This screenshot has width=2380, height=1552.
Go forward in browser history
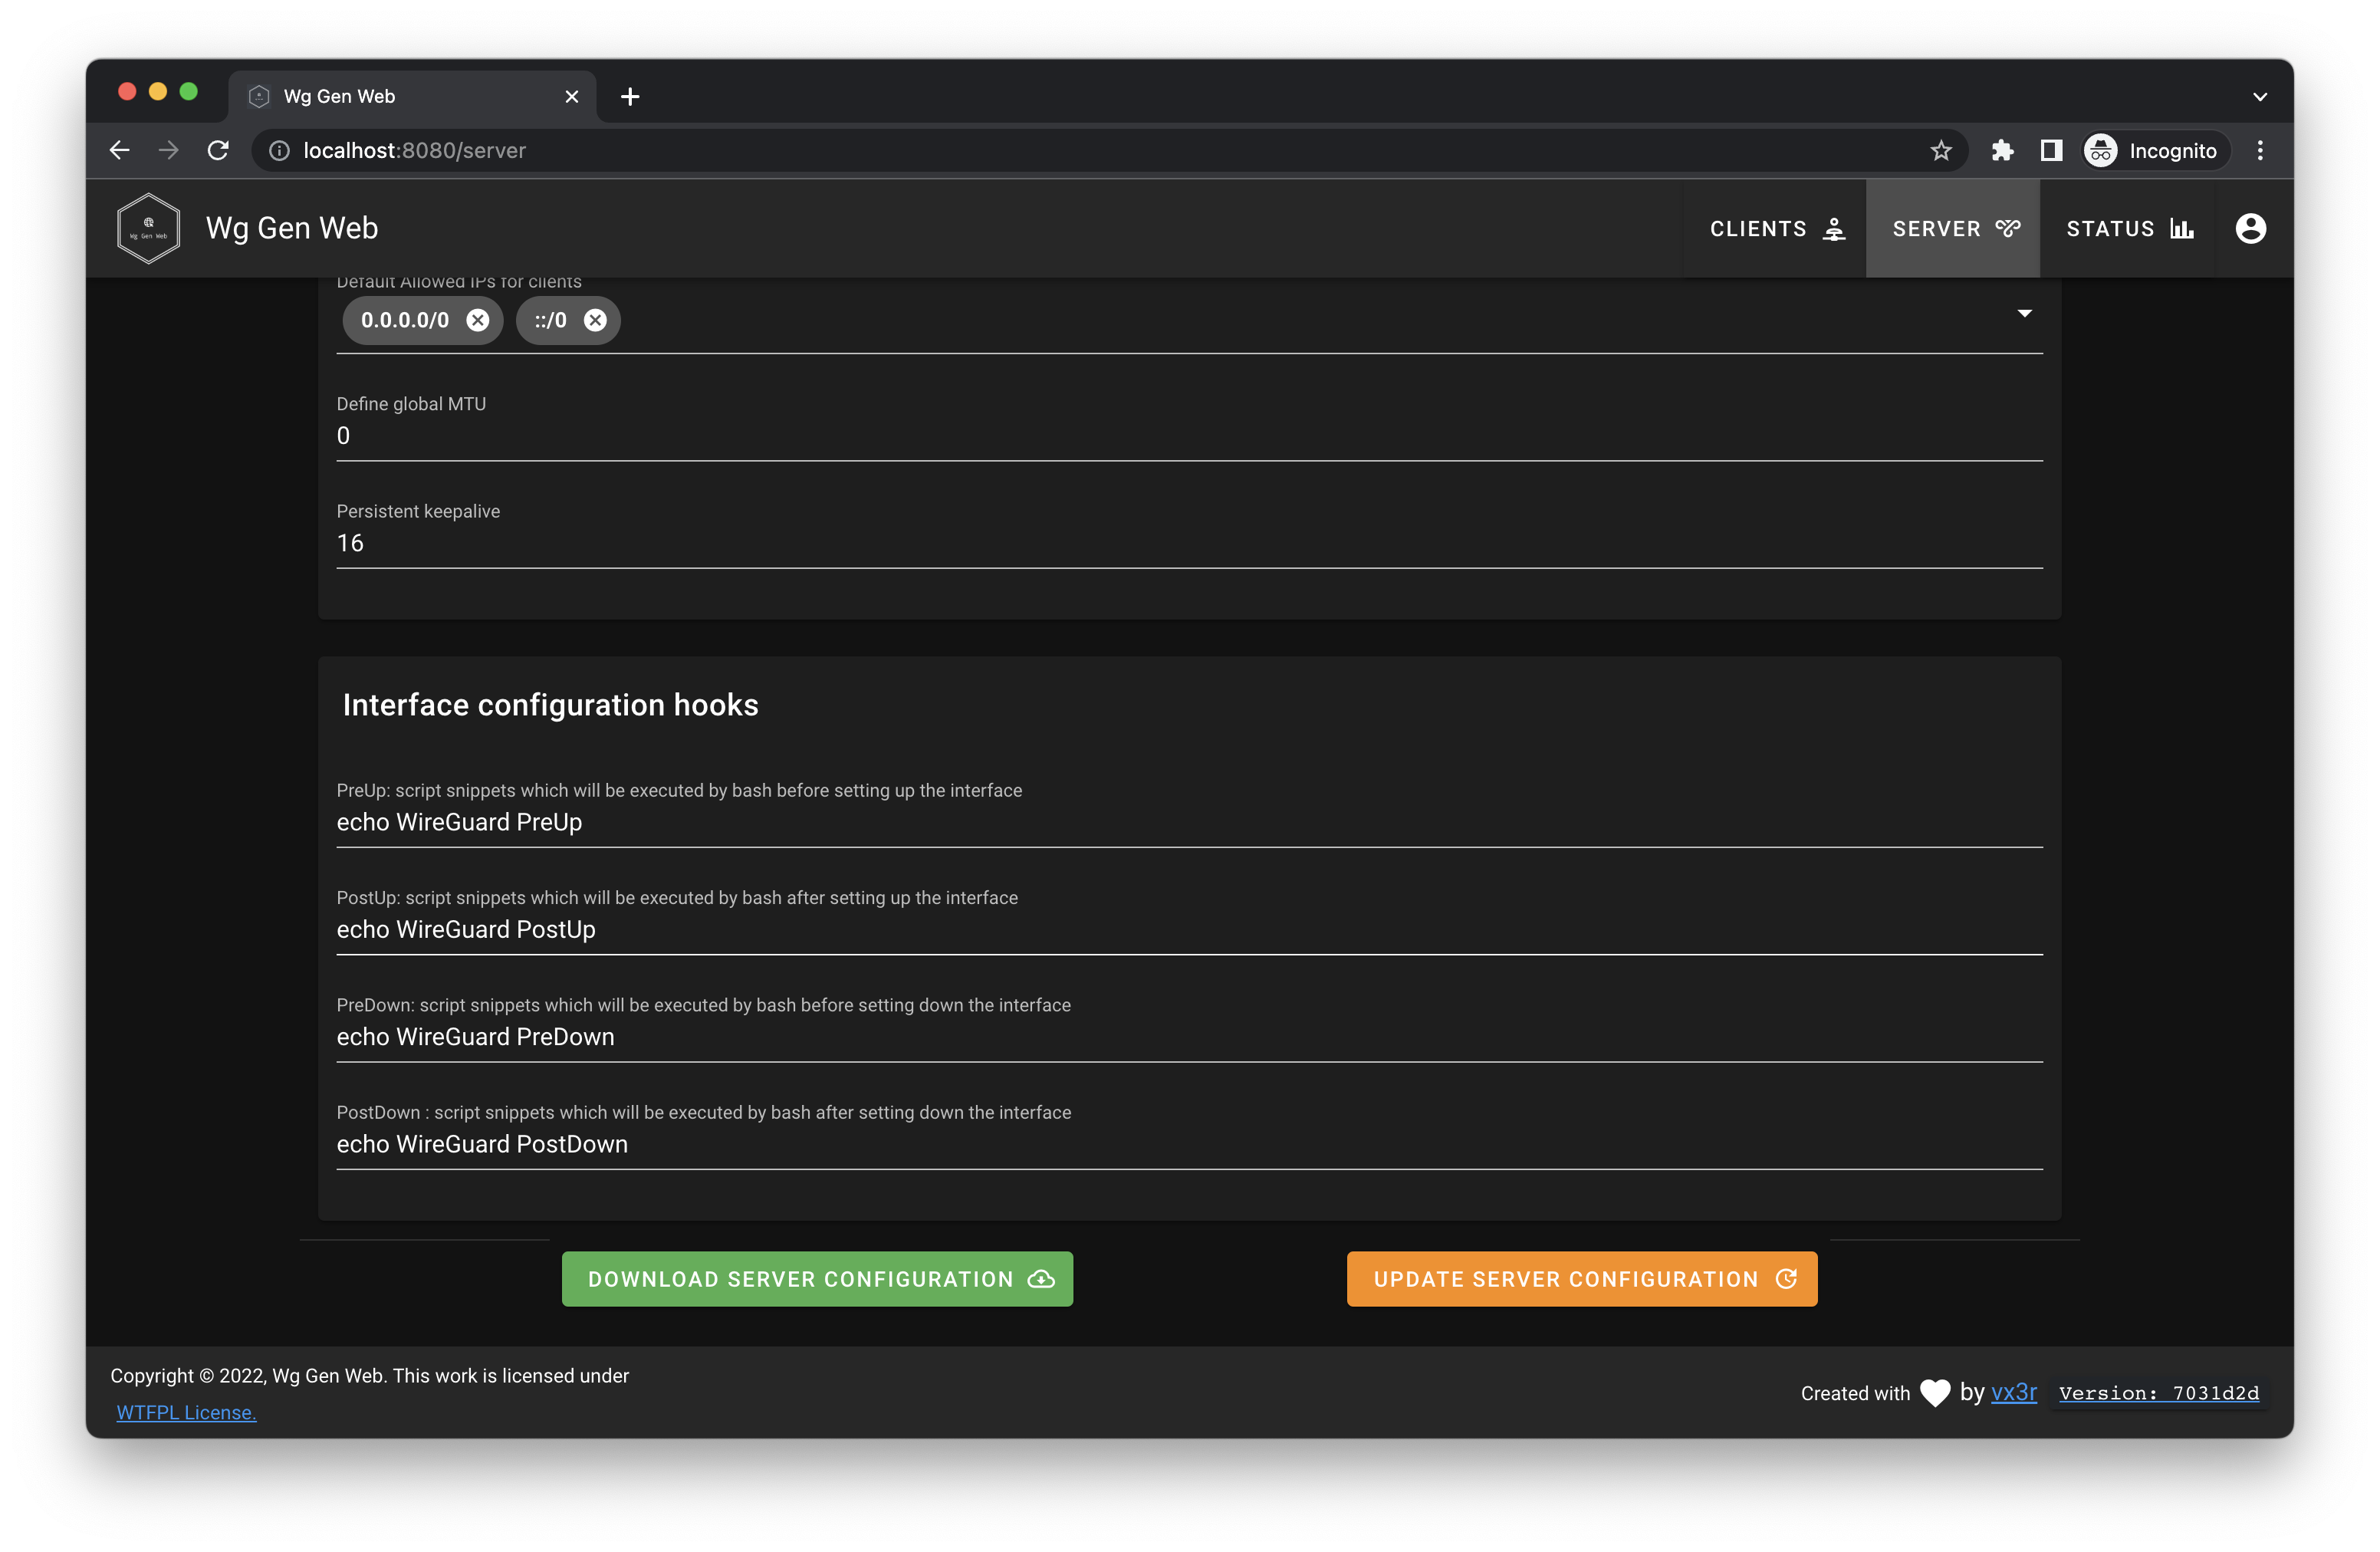point(168,150)
